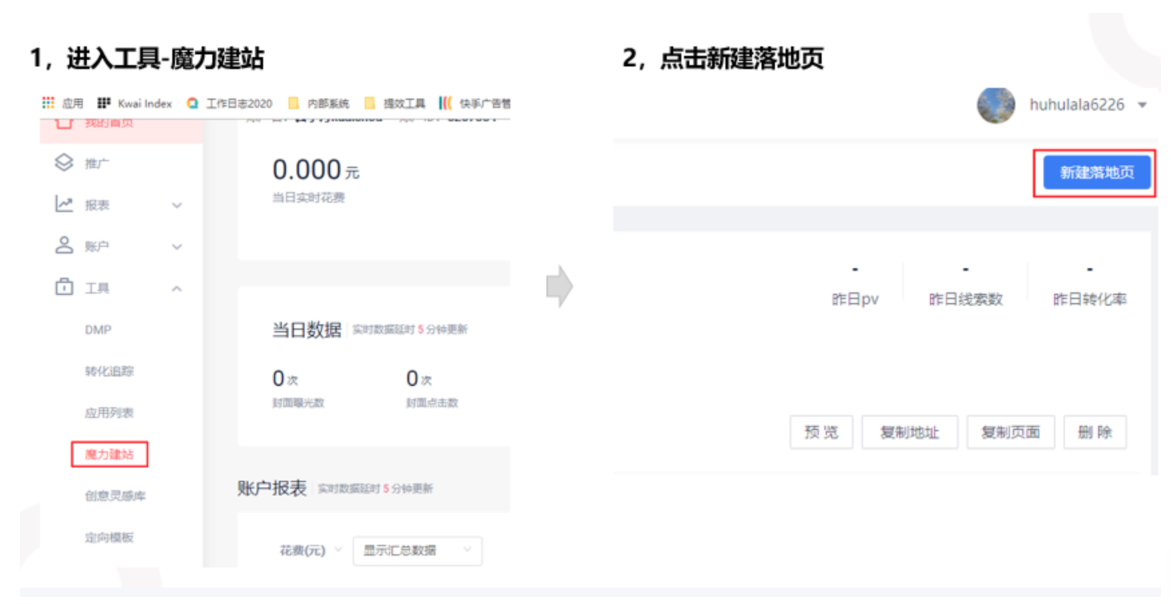Viewport: 1171px width, 604px height.
Task: Expand the 报表 submenu chevron
Action: pos(177,205)
